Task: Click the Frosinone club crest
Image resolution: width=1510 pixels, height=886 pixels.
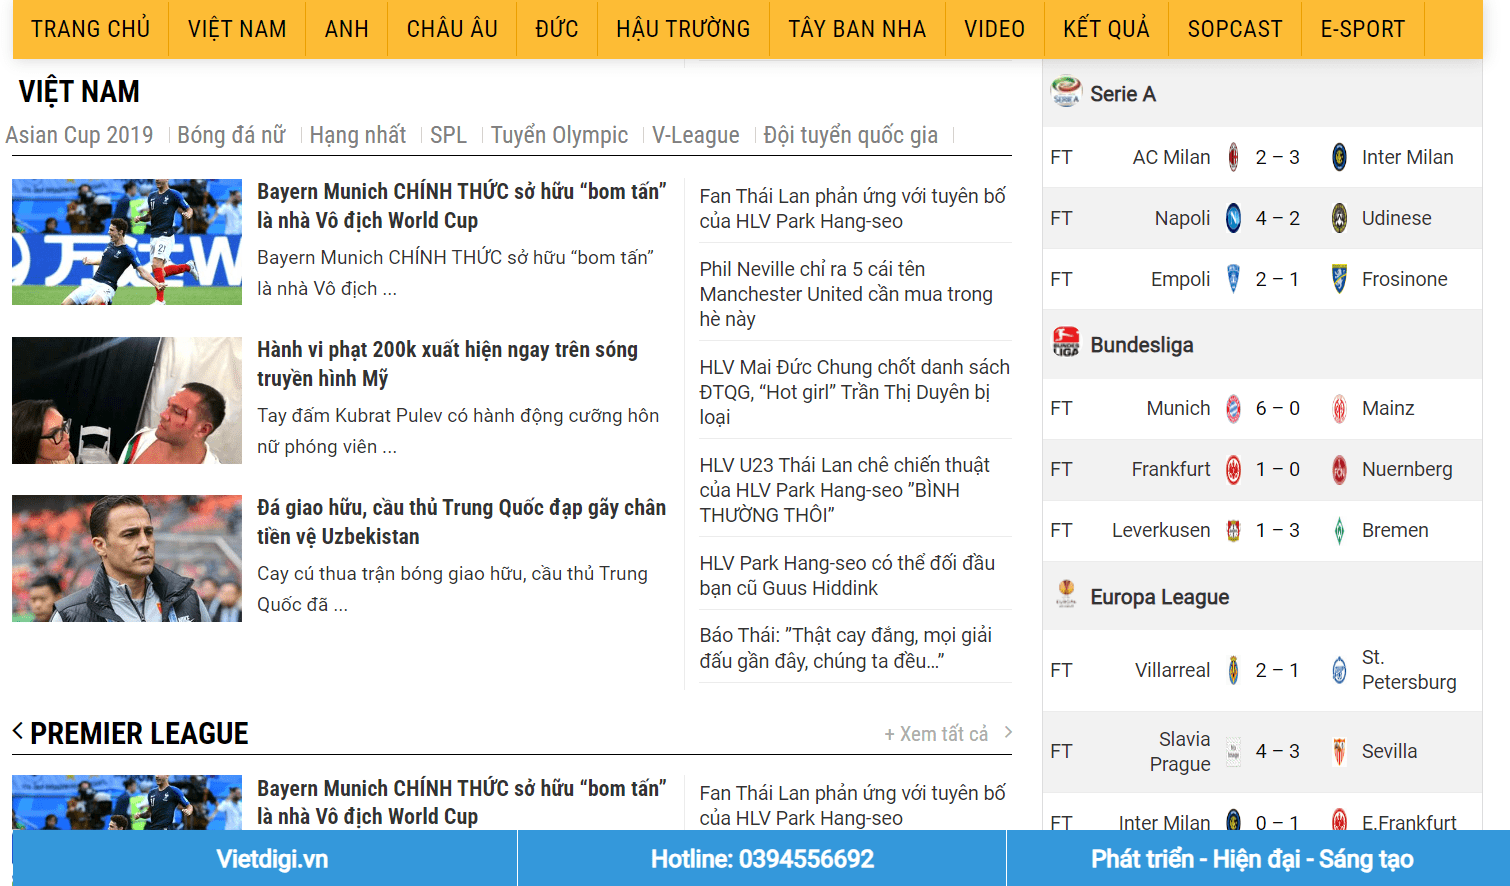Action: tap(1339, 279)
